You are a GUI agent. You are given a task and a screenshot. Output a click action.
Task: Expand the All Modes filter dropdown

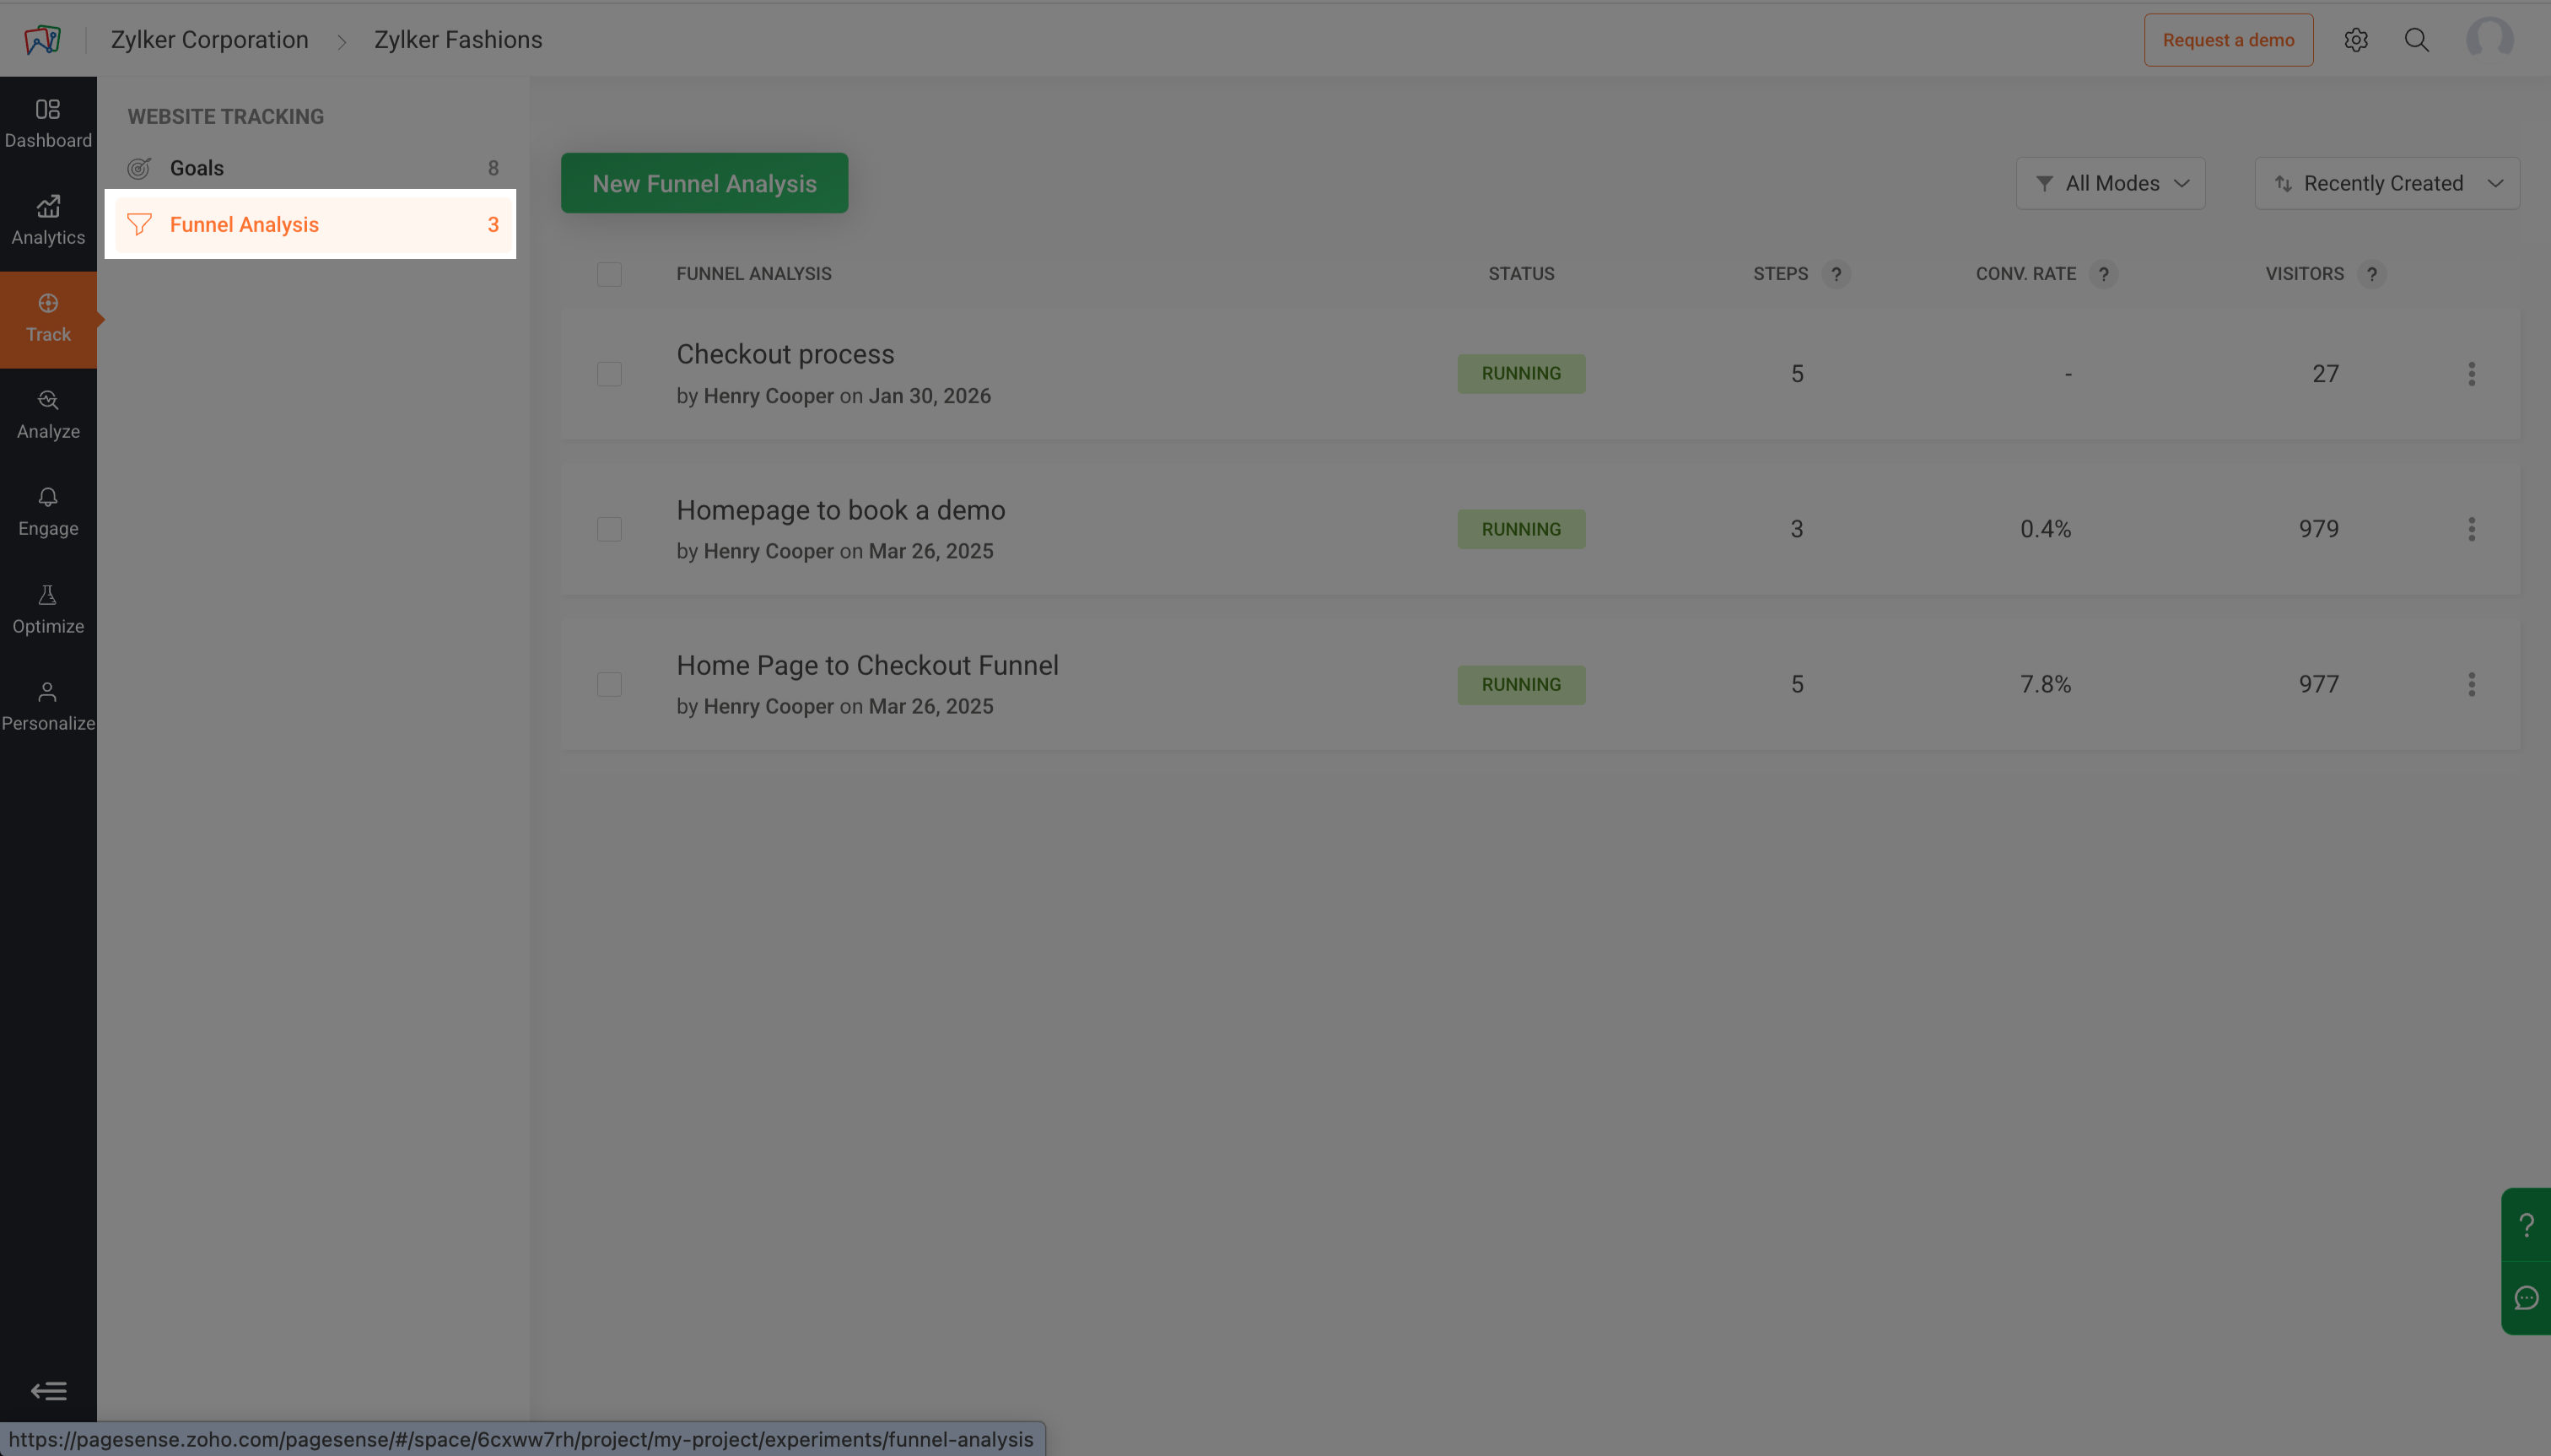click(x=2110, y=183)
